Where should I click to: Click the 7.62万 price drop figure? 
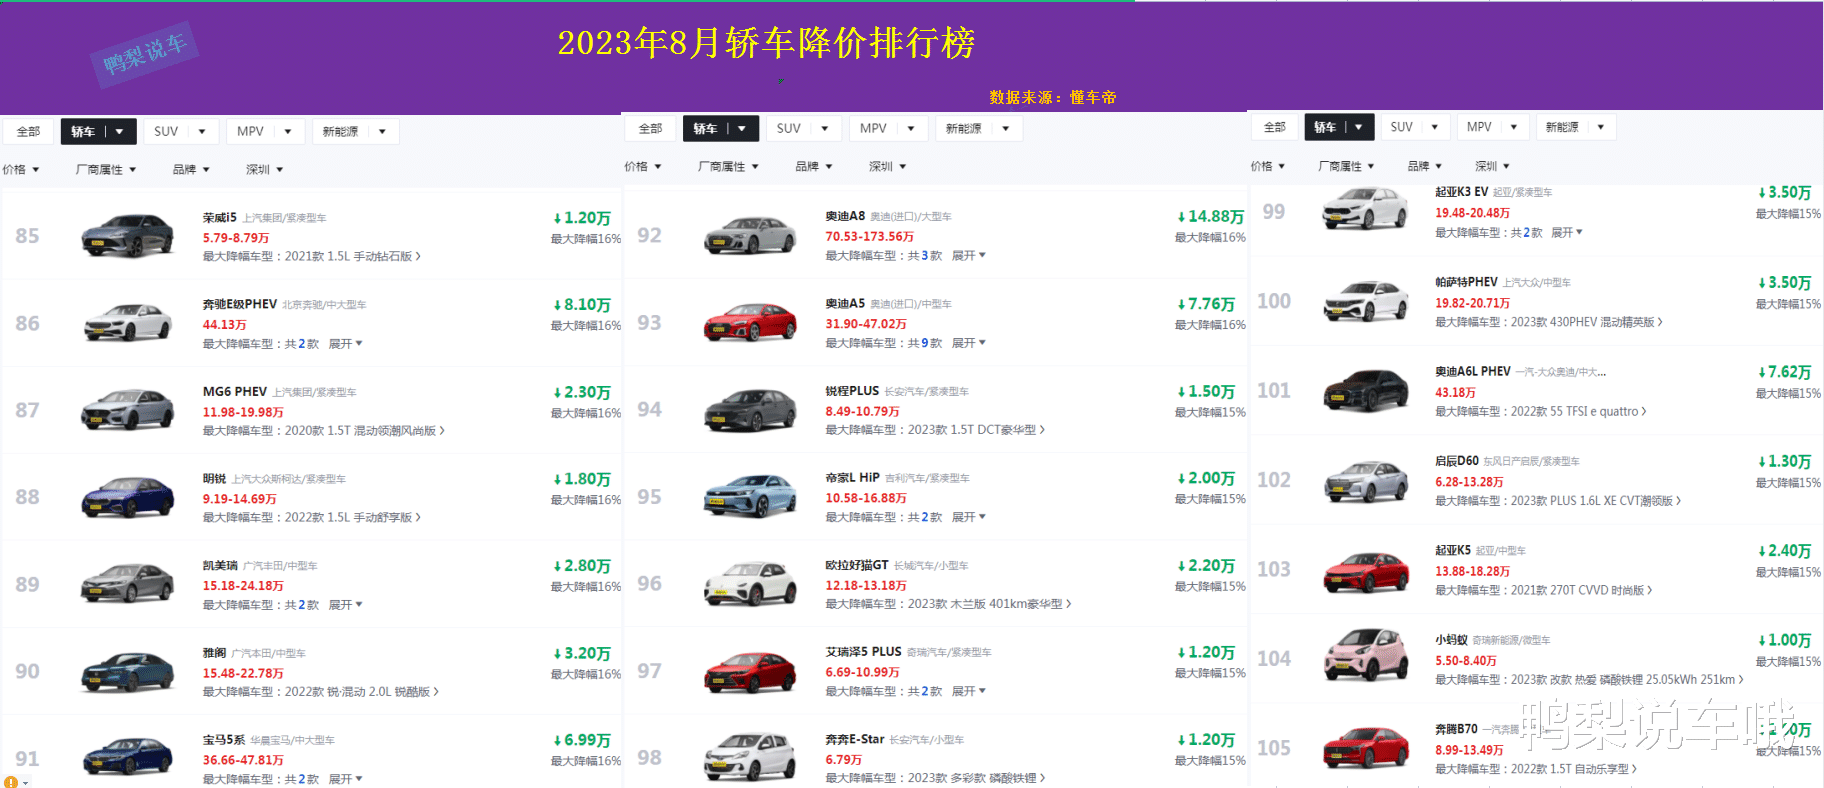[1784, 372]
